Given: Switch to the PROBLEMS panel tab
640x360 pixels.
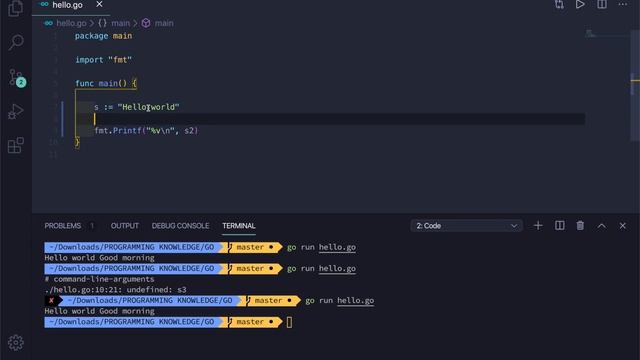Looking at the screenshot, I should (x=63, y=226).
